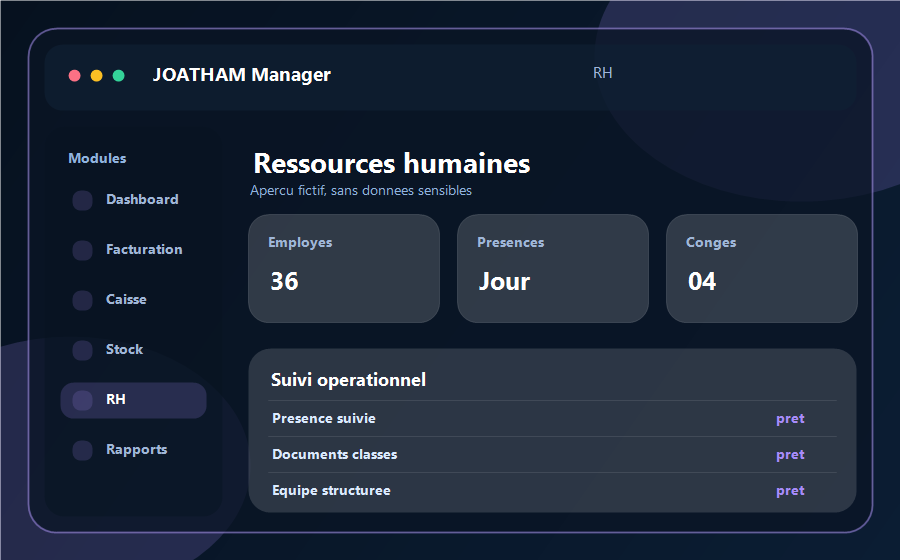Click the pret status for Presence suivie
900x560 pixels.
click(790, 419)
